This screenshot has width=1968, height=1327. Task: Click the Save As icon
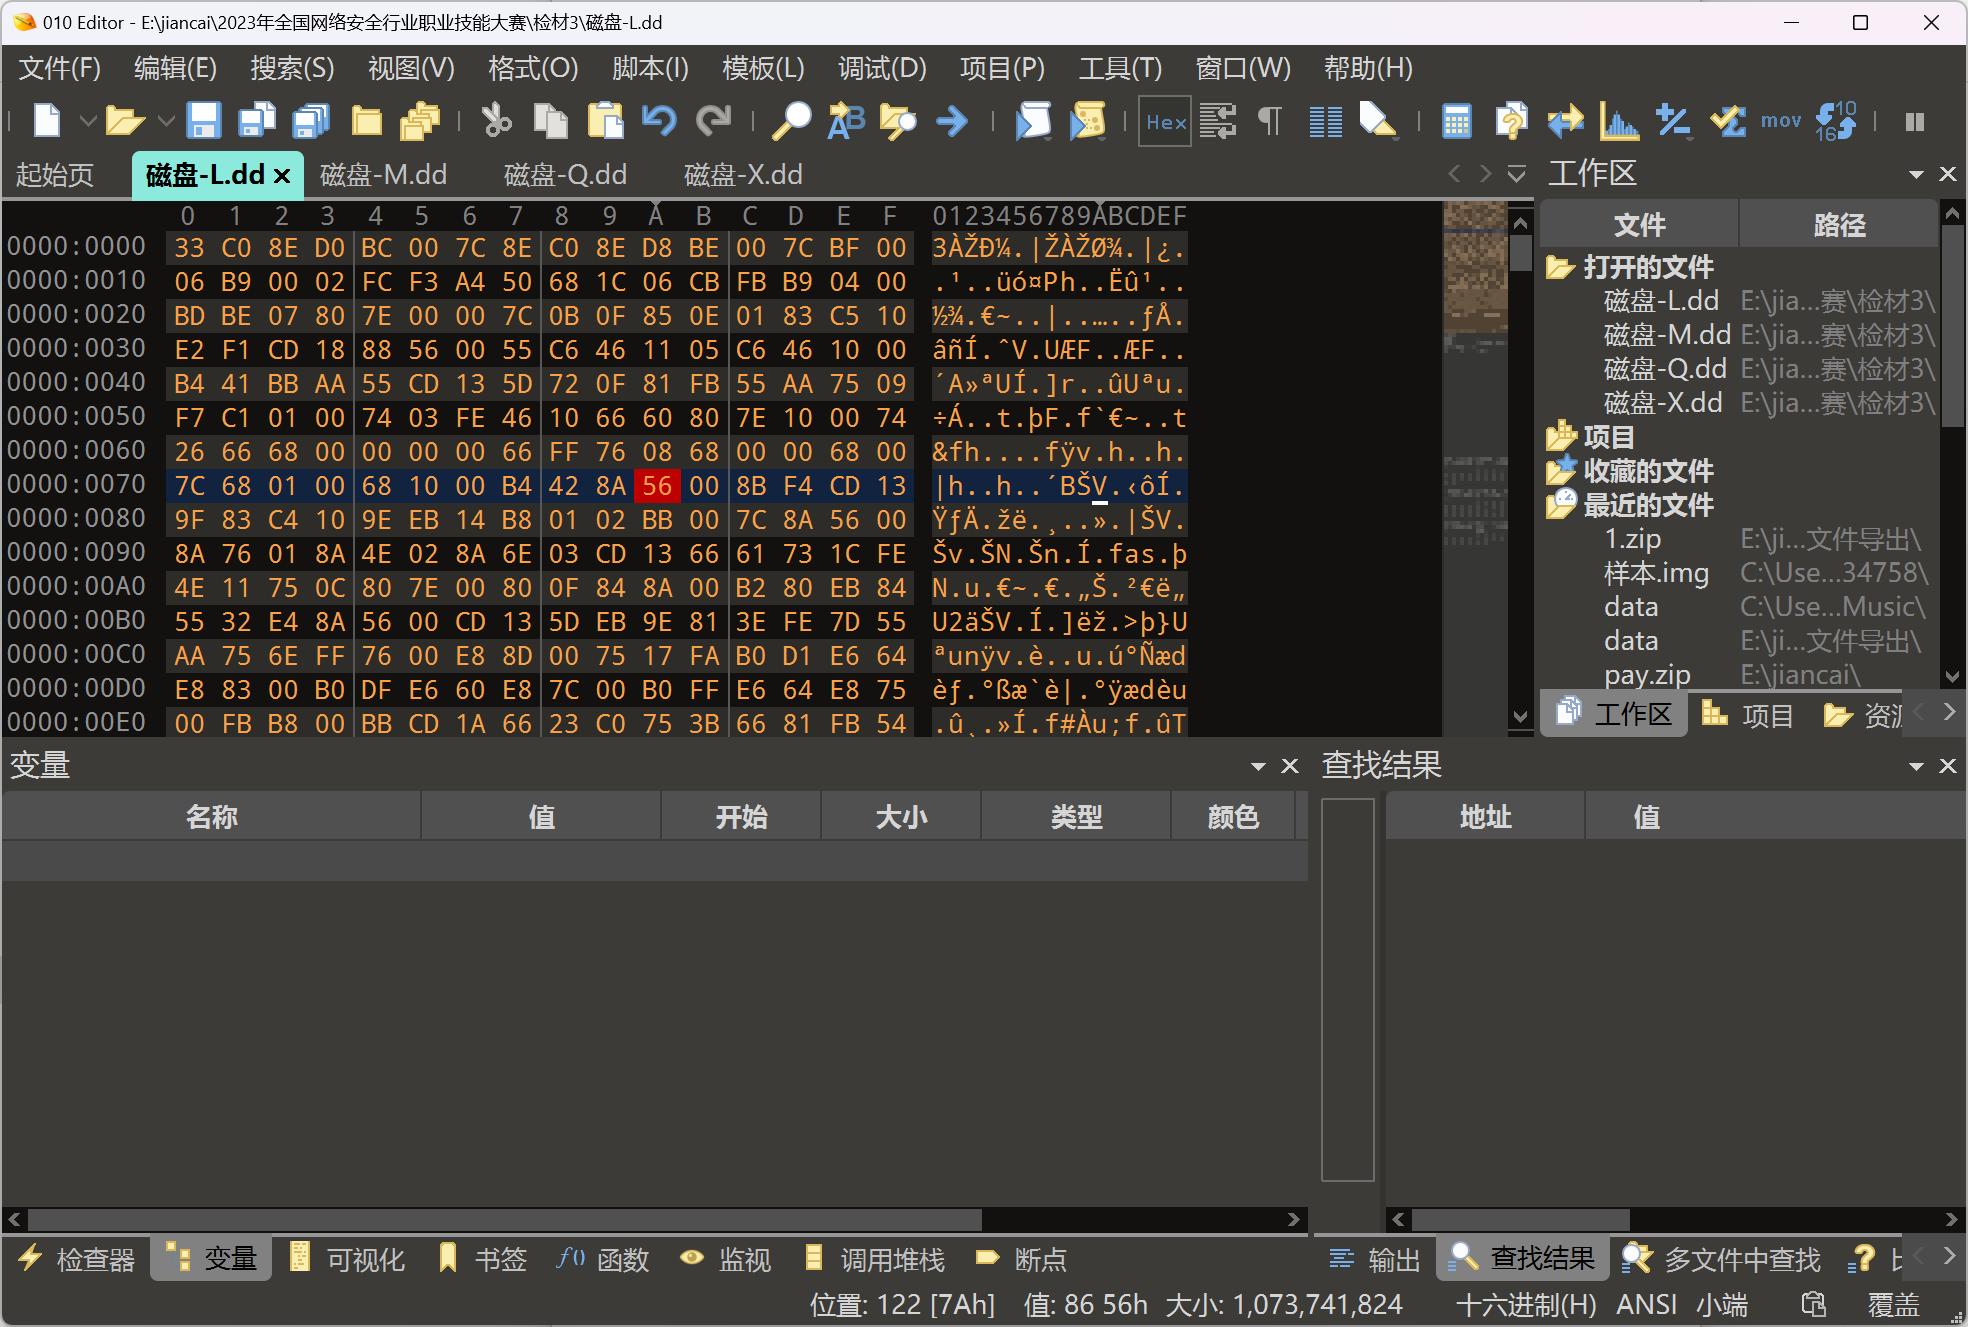[258, 121]
